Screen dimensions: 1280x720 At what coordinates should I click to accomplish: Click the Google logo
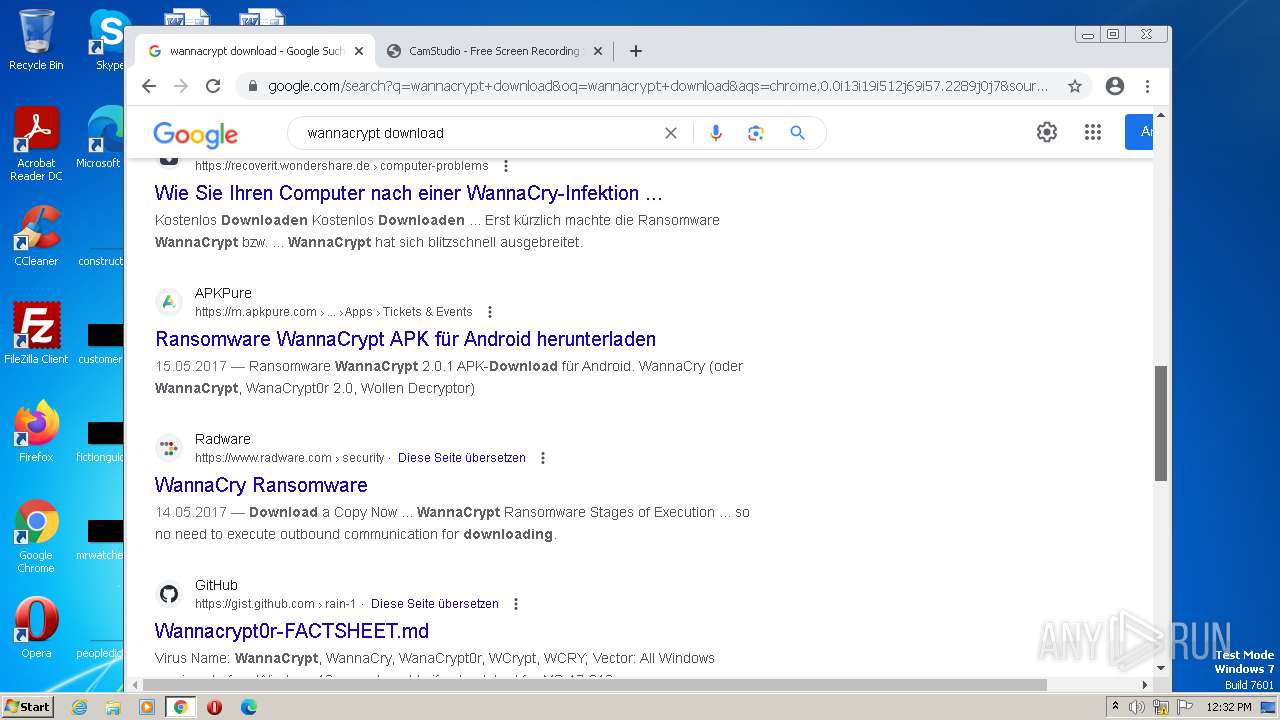pyautogui.click(x=195, y=134)
